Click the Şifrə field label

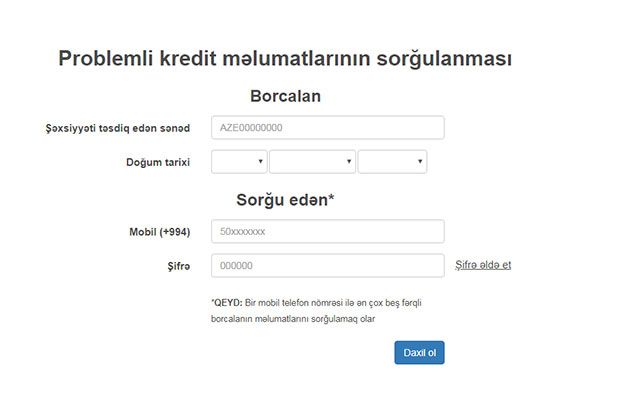tap(178, 266)
